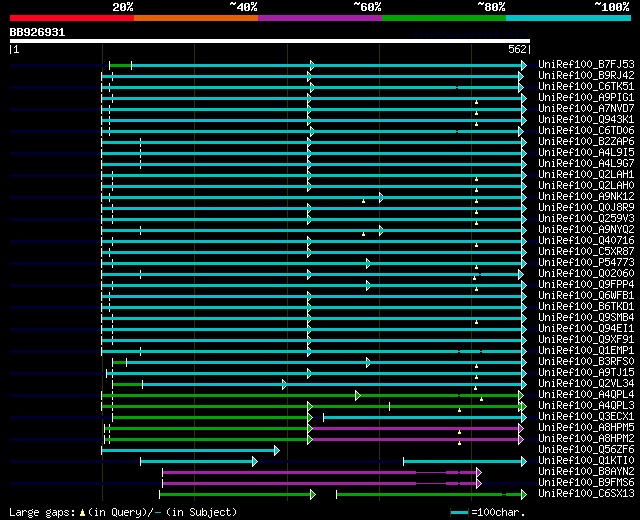Image resolution: width=640 pixels, height=520 pixels.
Task: Select the BB926931 query name
Action: [37, 32]
